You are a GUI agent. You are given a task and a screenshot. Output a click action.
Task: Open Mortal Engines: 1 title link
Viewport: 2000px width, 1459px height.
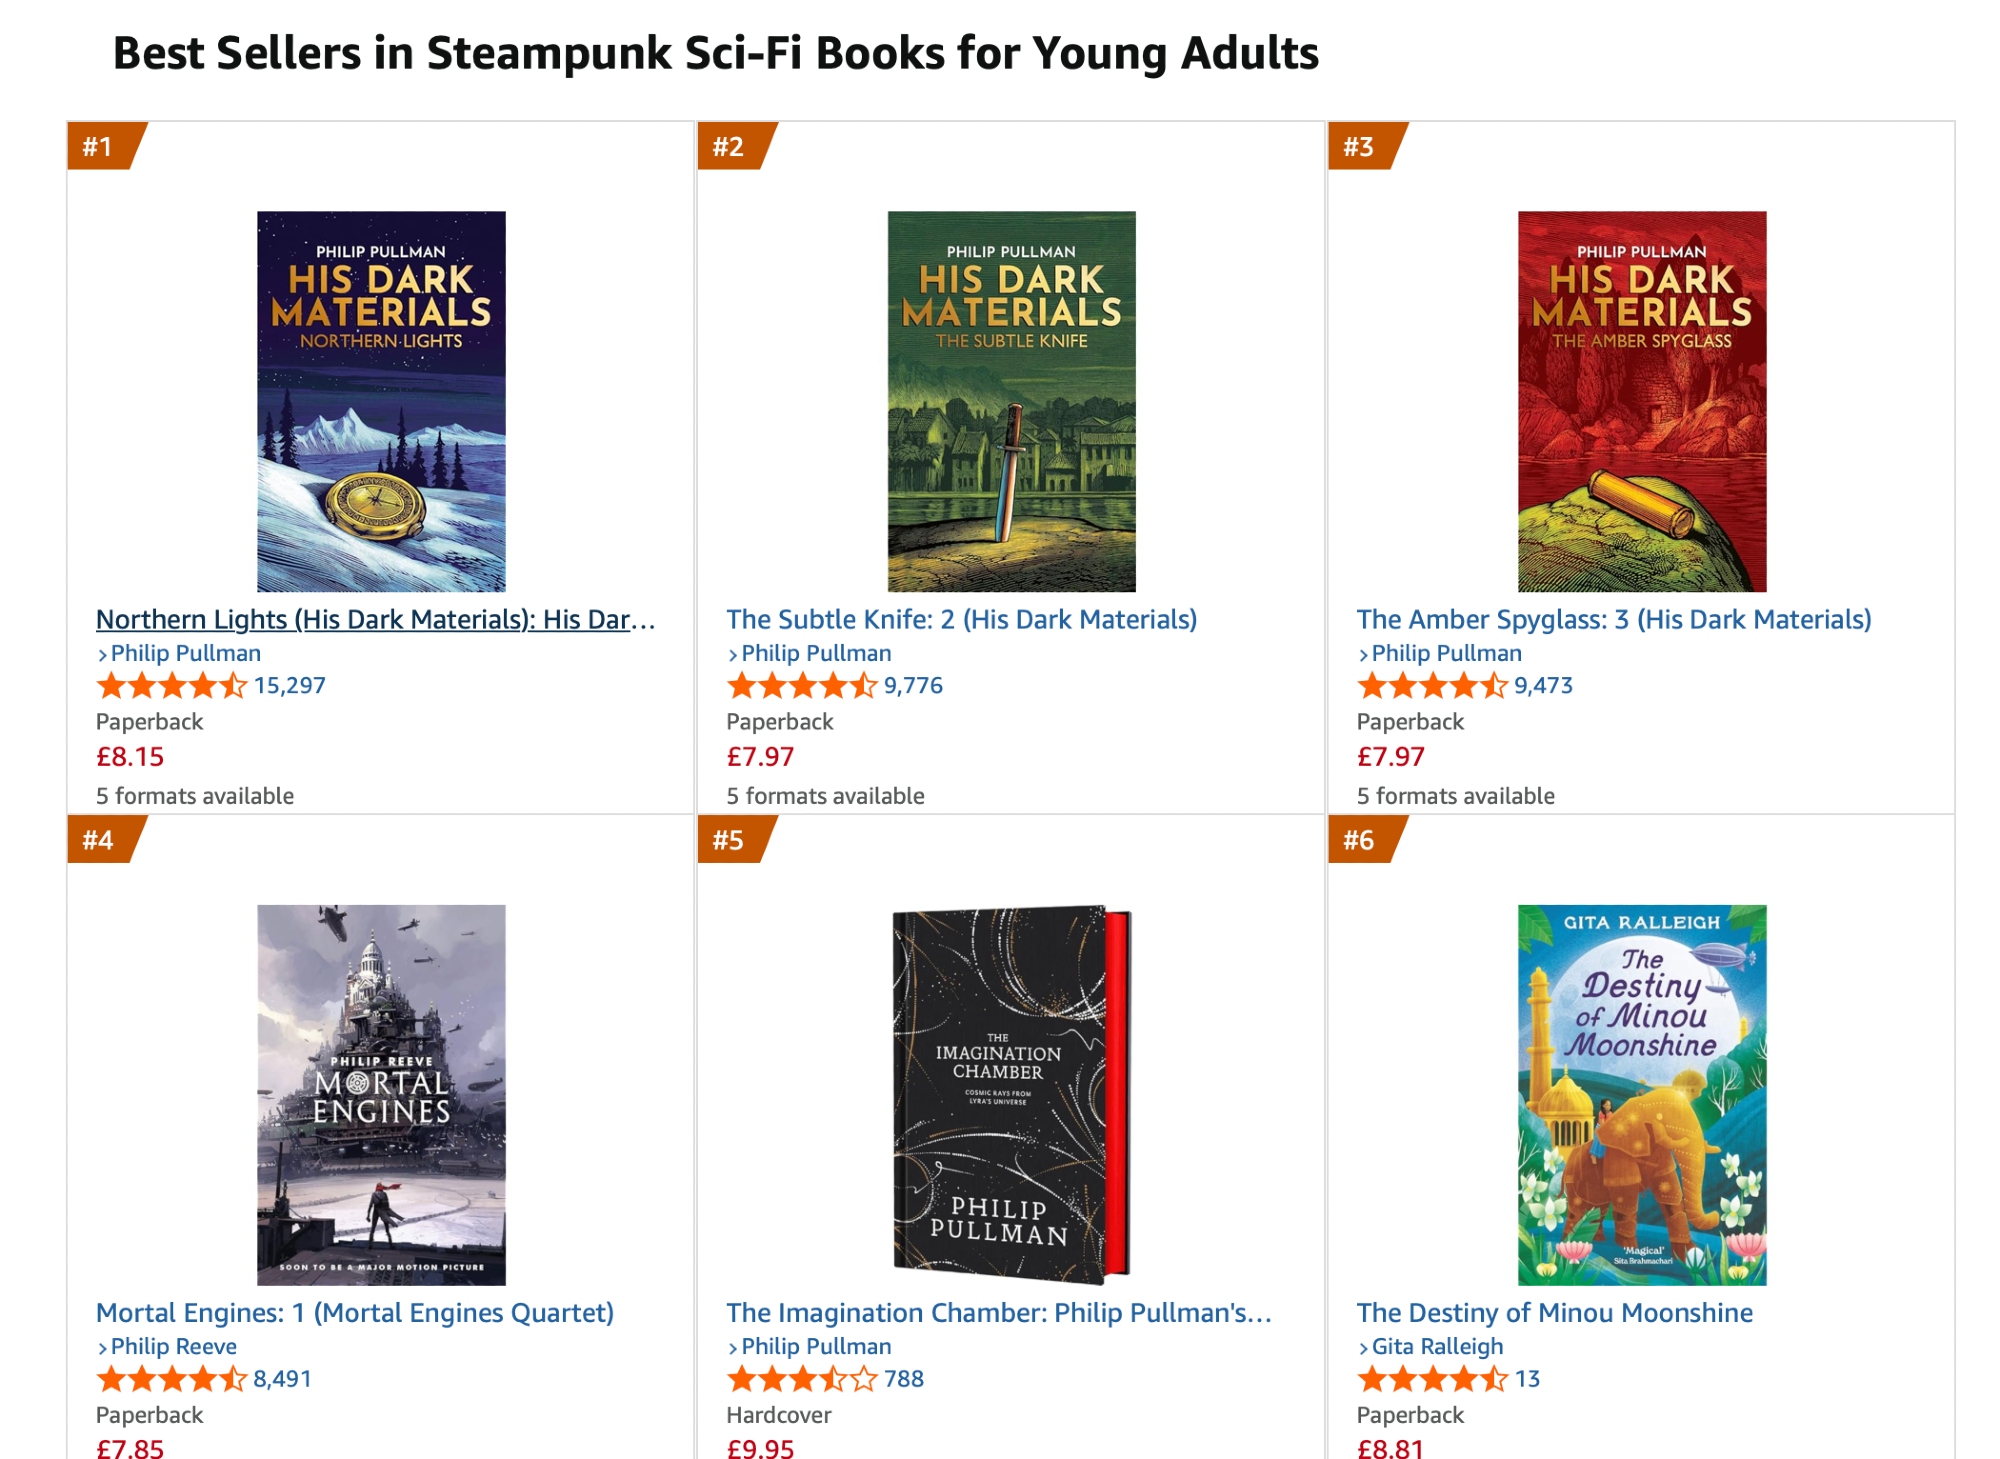tap(354, 1313)
